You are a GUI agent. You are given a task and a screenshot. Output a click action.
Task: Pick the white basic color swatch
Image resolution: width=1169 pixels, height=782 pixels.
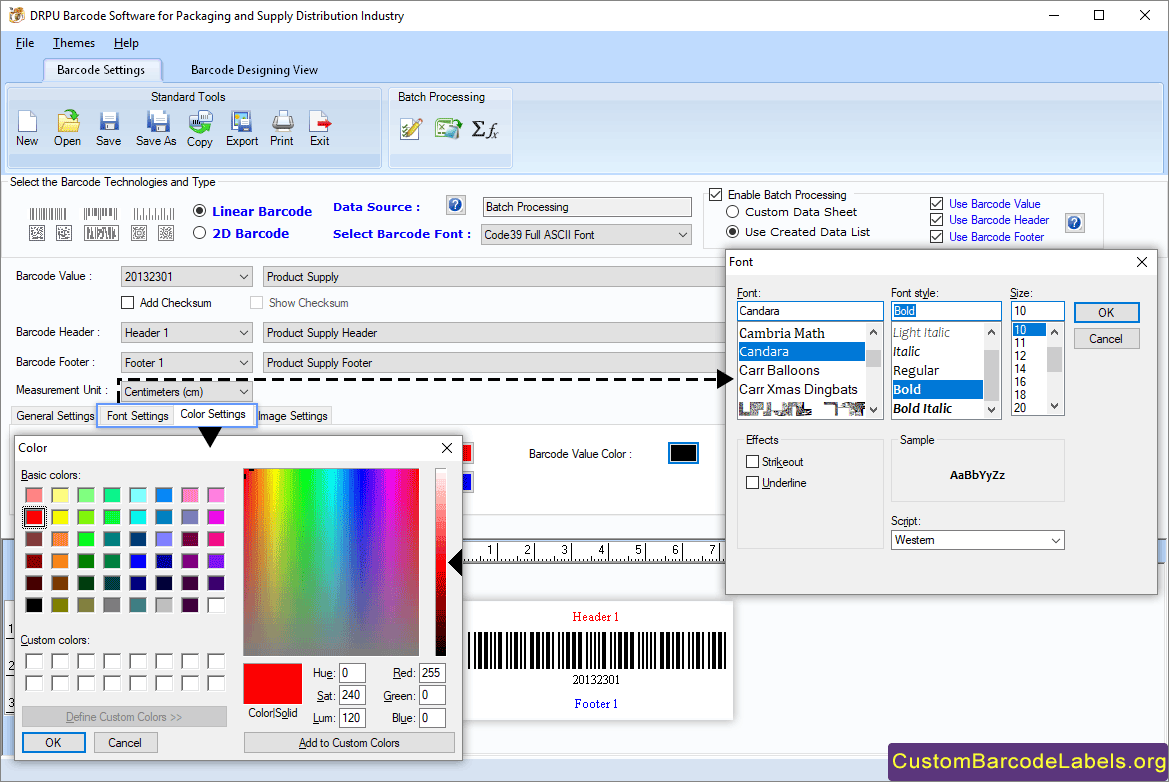coord(216,605)
